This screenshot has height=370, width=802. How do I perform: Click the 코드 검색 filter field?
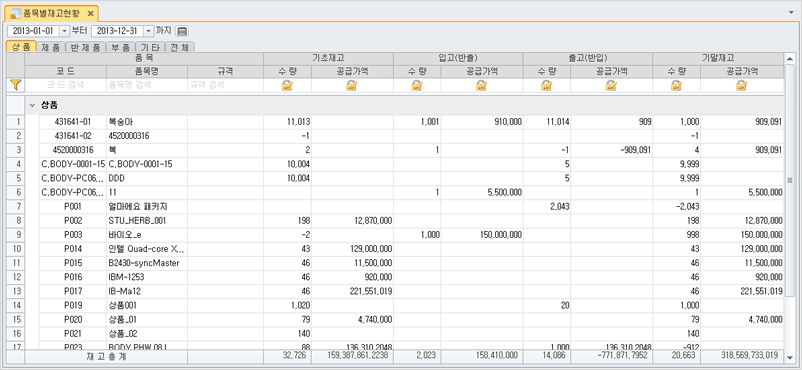coord(65,86)
